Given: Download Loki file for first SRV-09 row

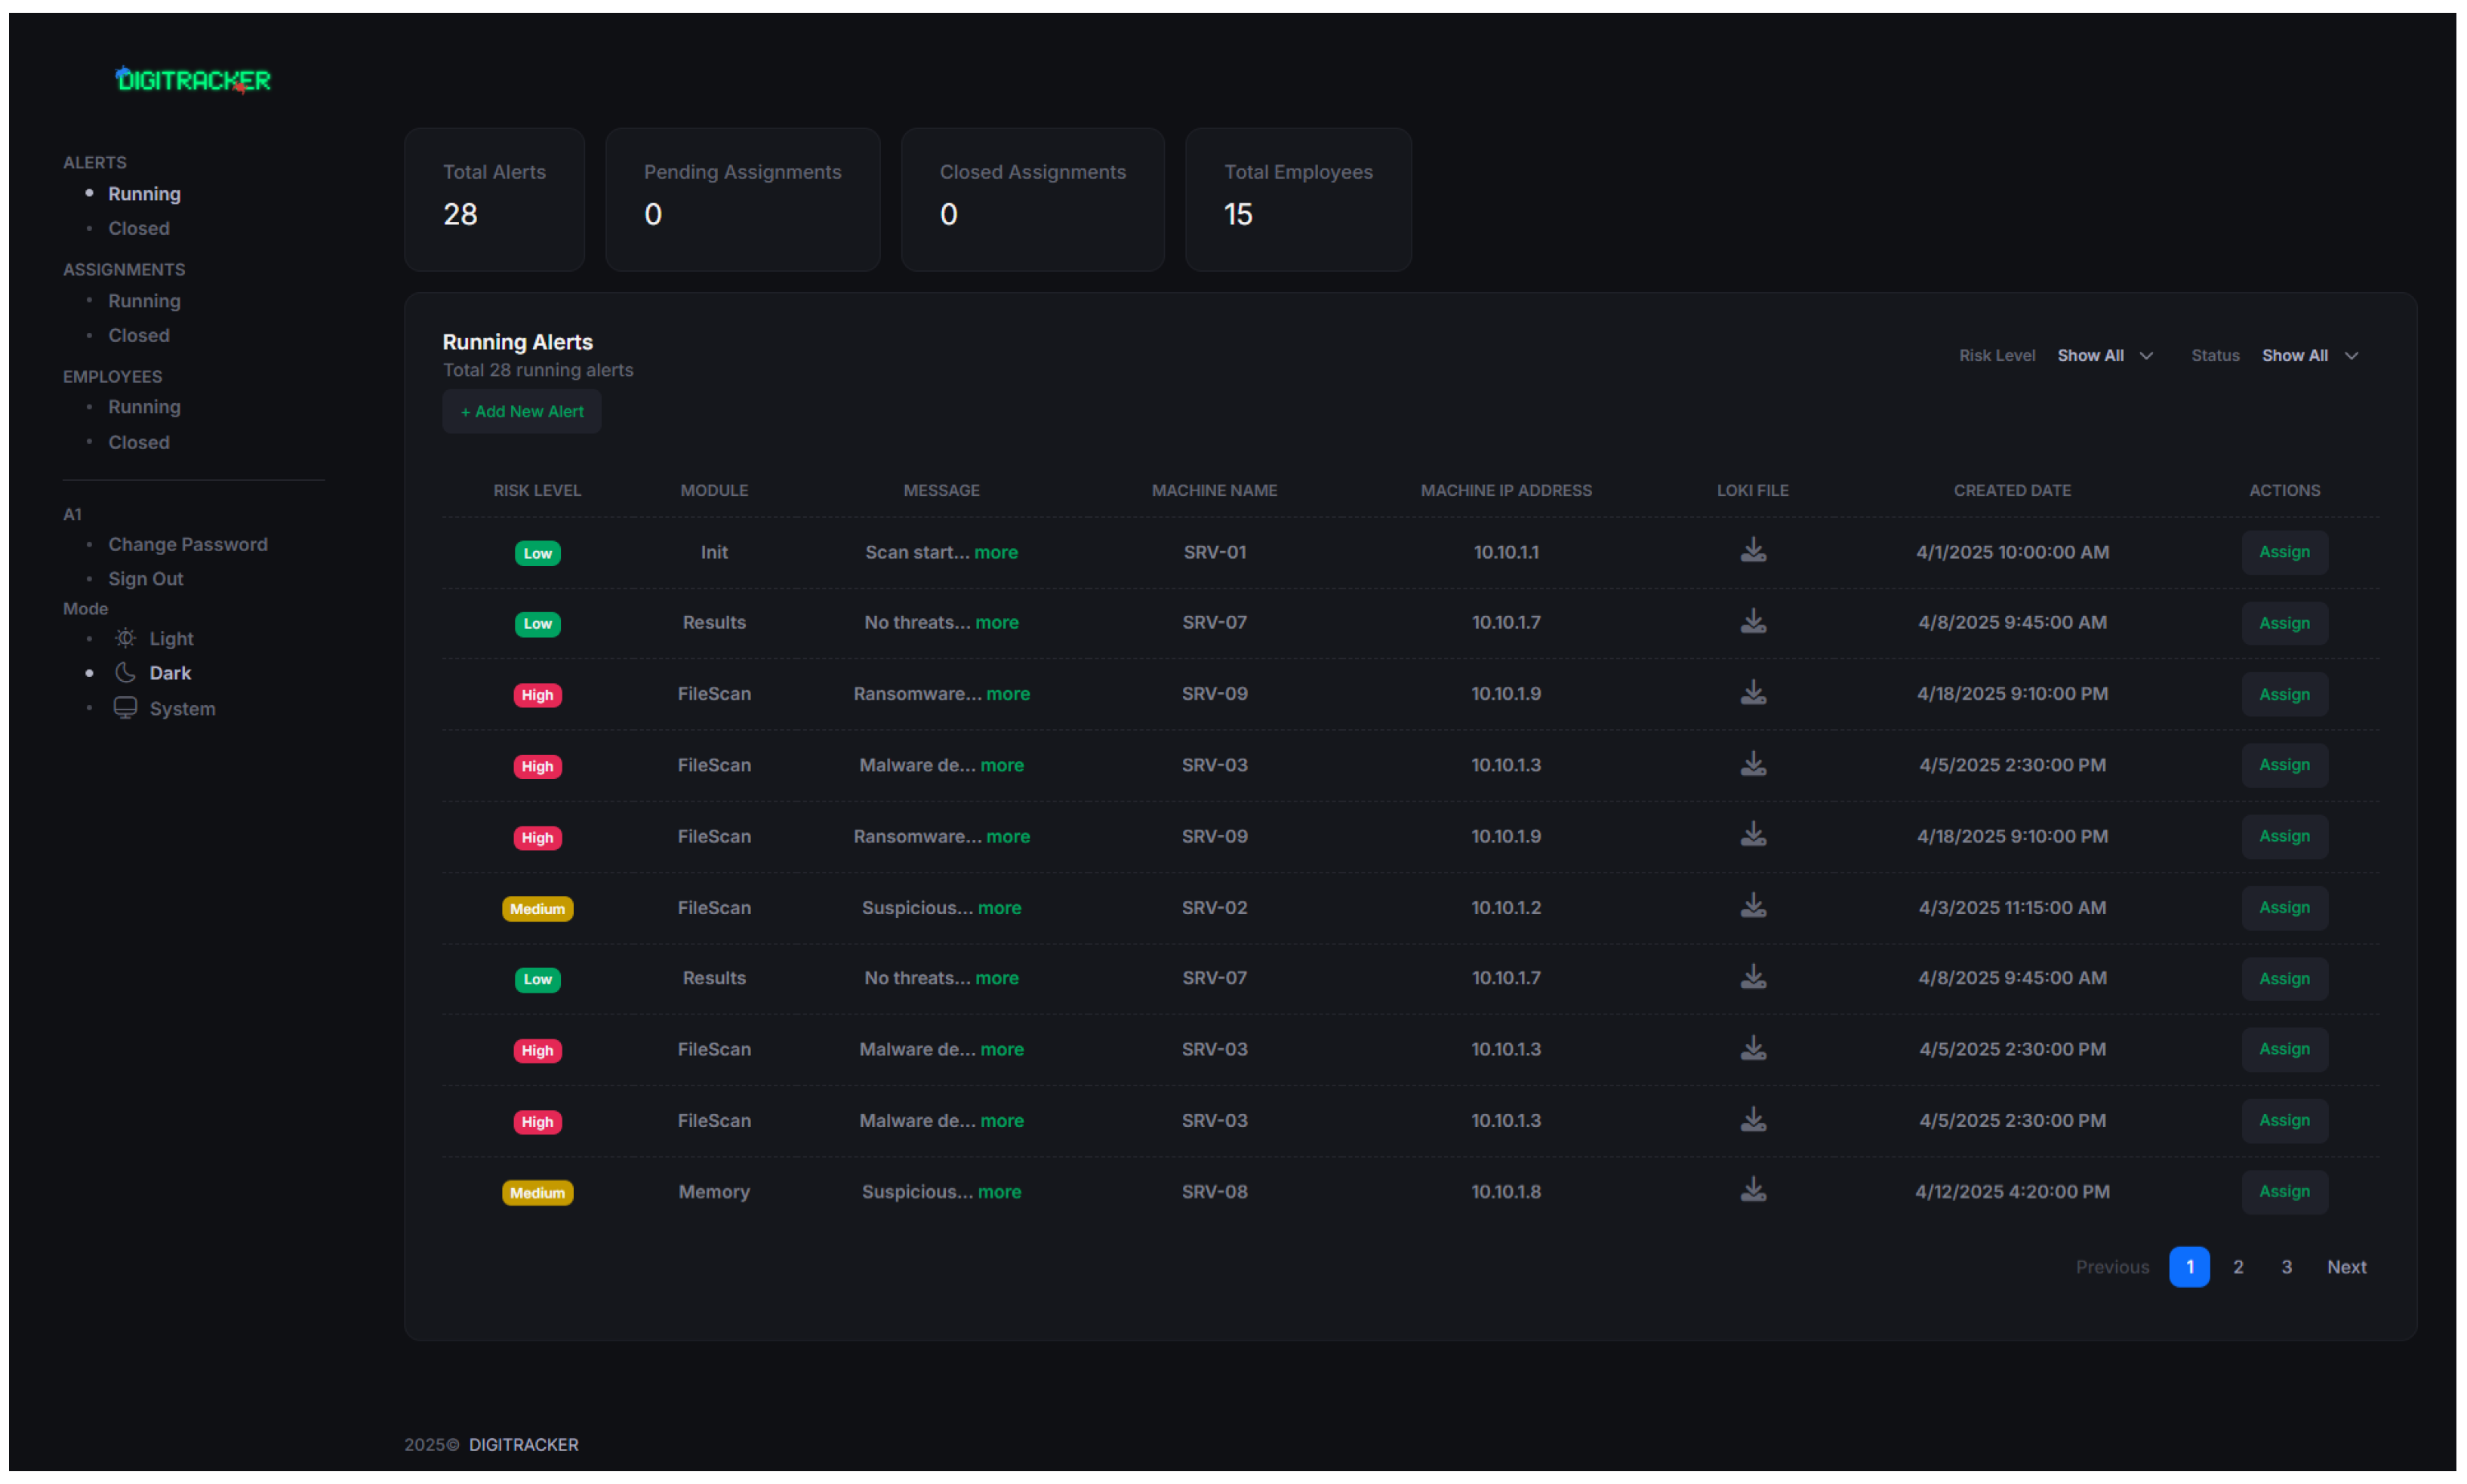Looking at the screenshot, I should (1752, 693).
